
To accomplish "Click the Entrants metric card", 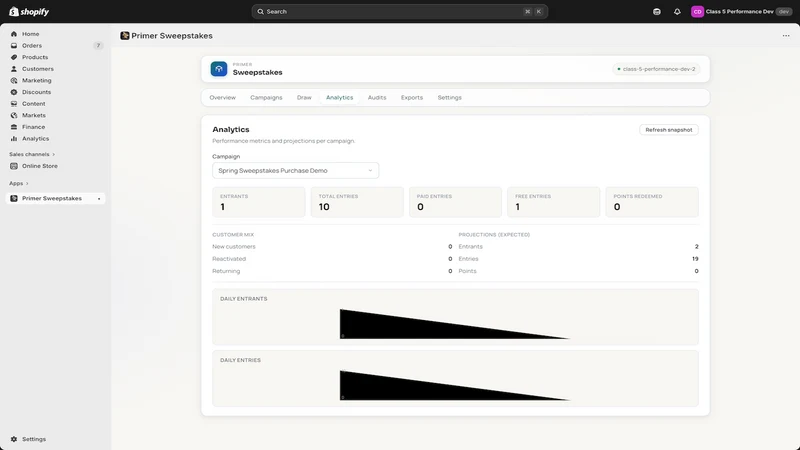I will 259,202.
